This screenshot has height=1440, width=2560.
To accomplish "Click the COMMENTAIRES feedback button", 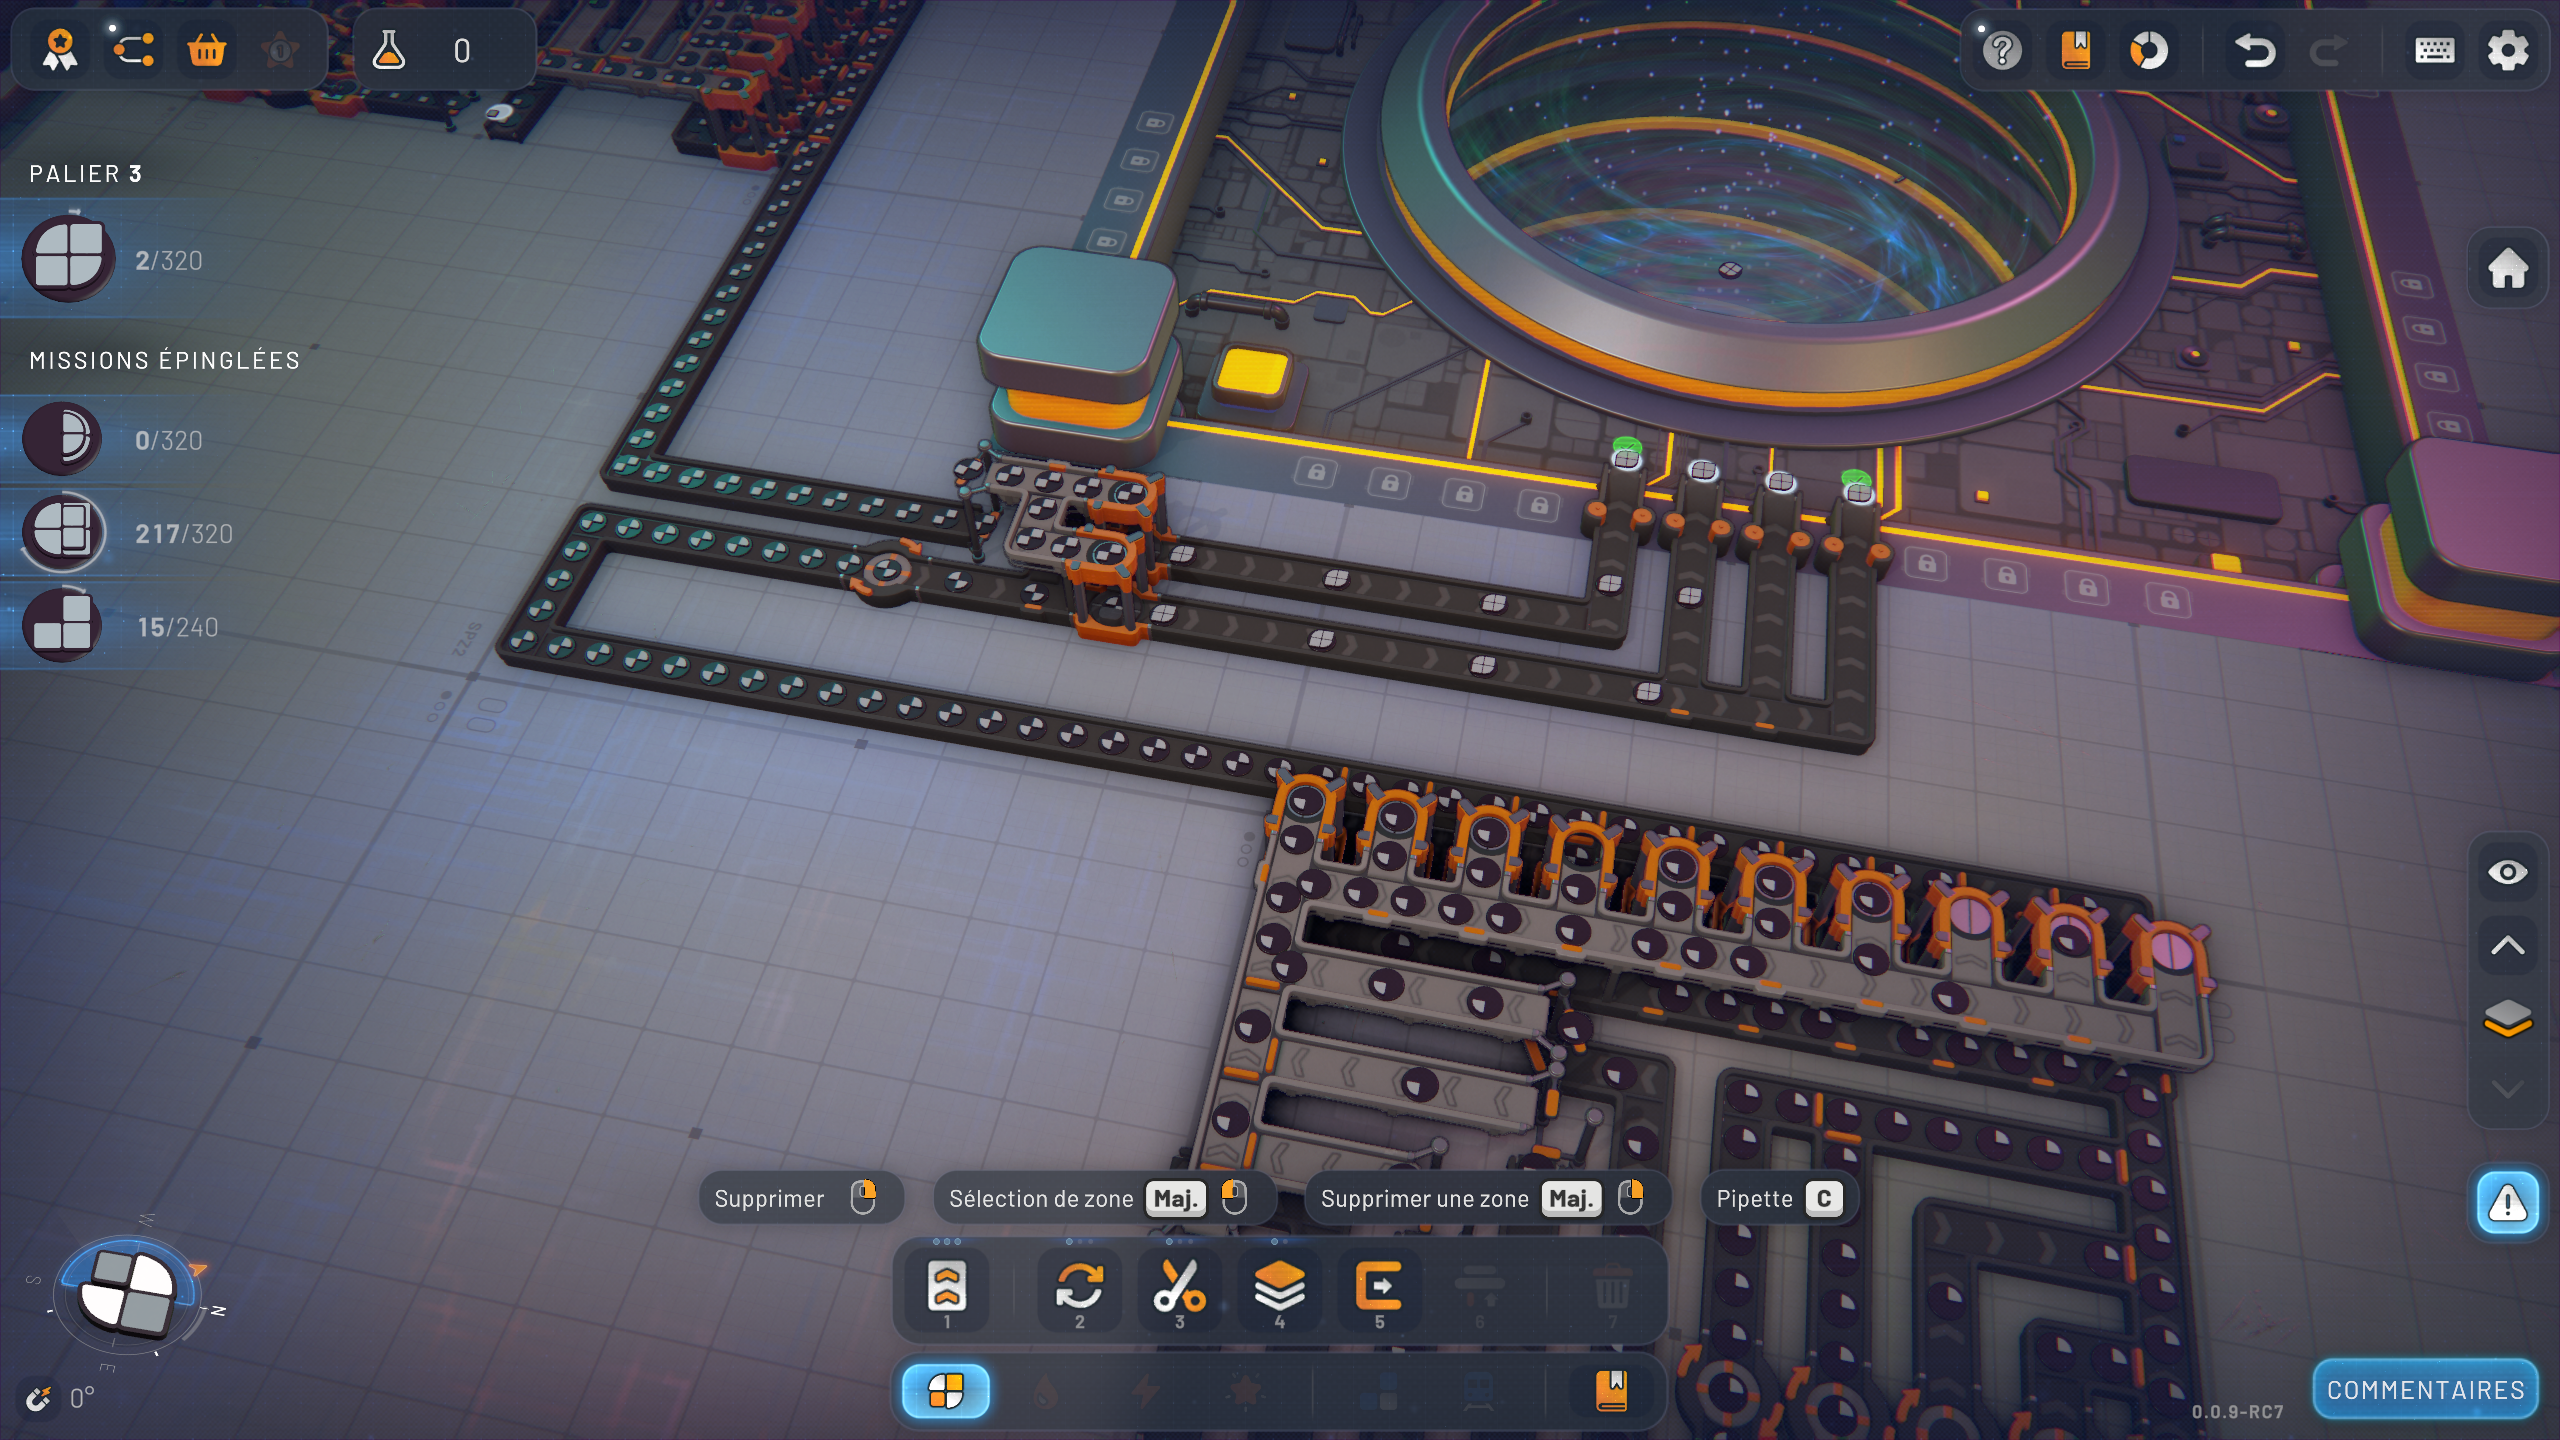I will [x=2425, y=1390].
